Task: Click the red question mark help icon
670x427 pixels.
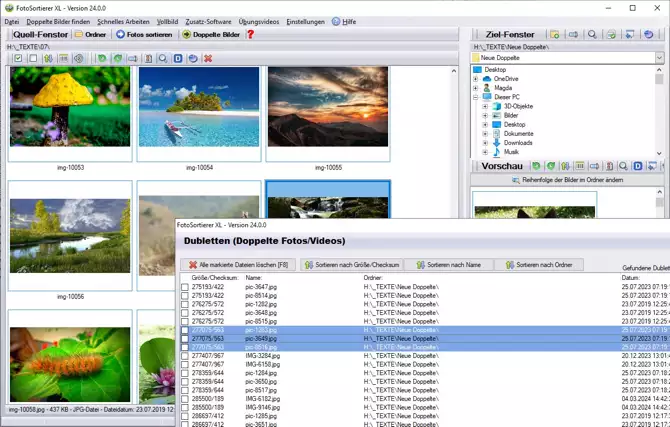Action: (251, 34)
